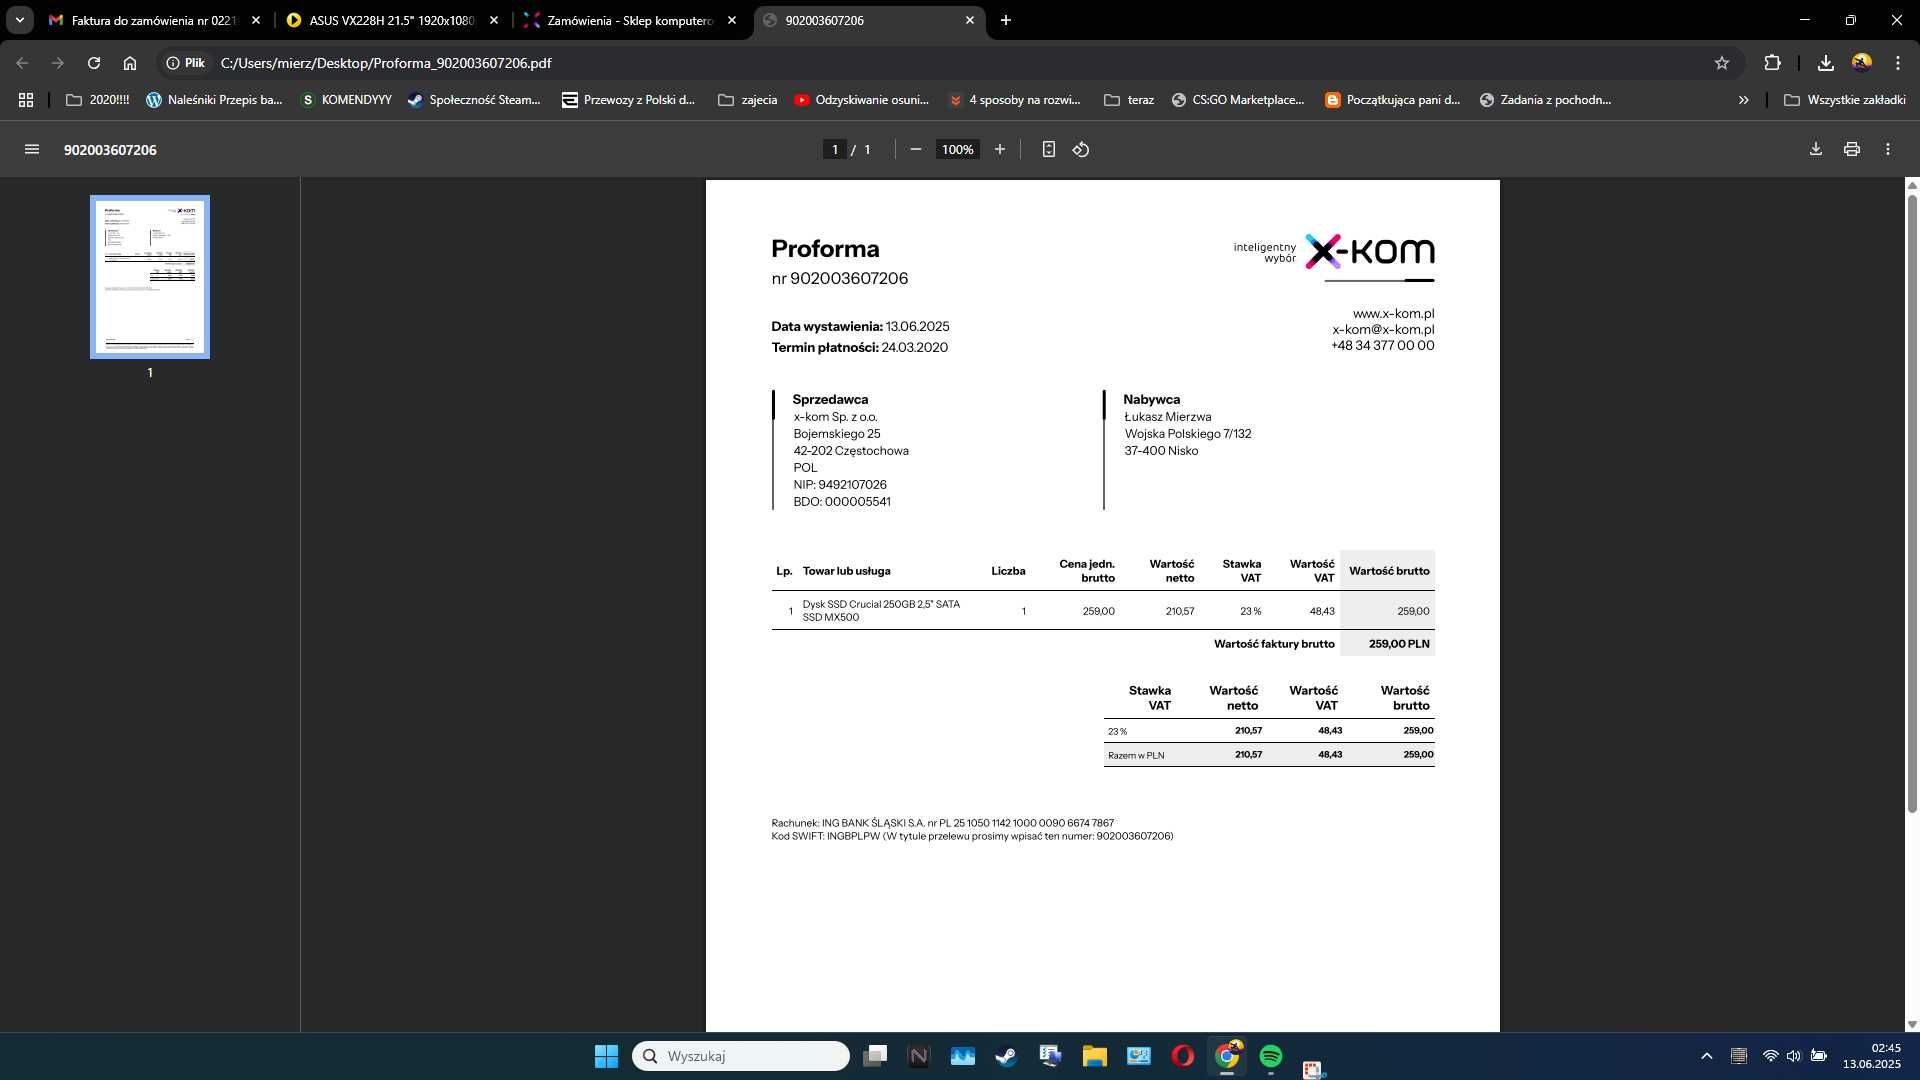This screenshot has width=1920, height=1080.
Task: Open the Windows Start menu
Action: pyautogui.click(x=606, y=1056)
